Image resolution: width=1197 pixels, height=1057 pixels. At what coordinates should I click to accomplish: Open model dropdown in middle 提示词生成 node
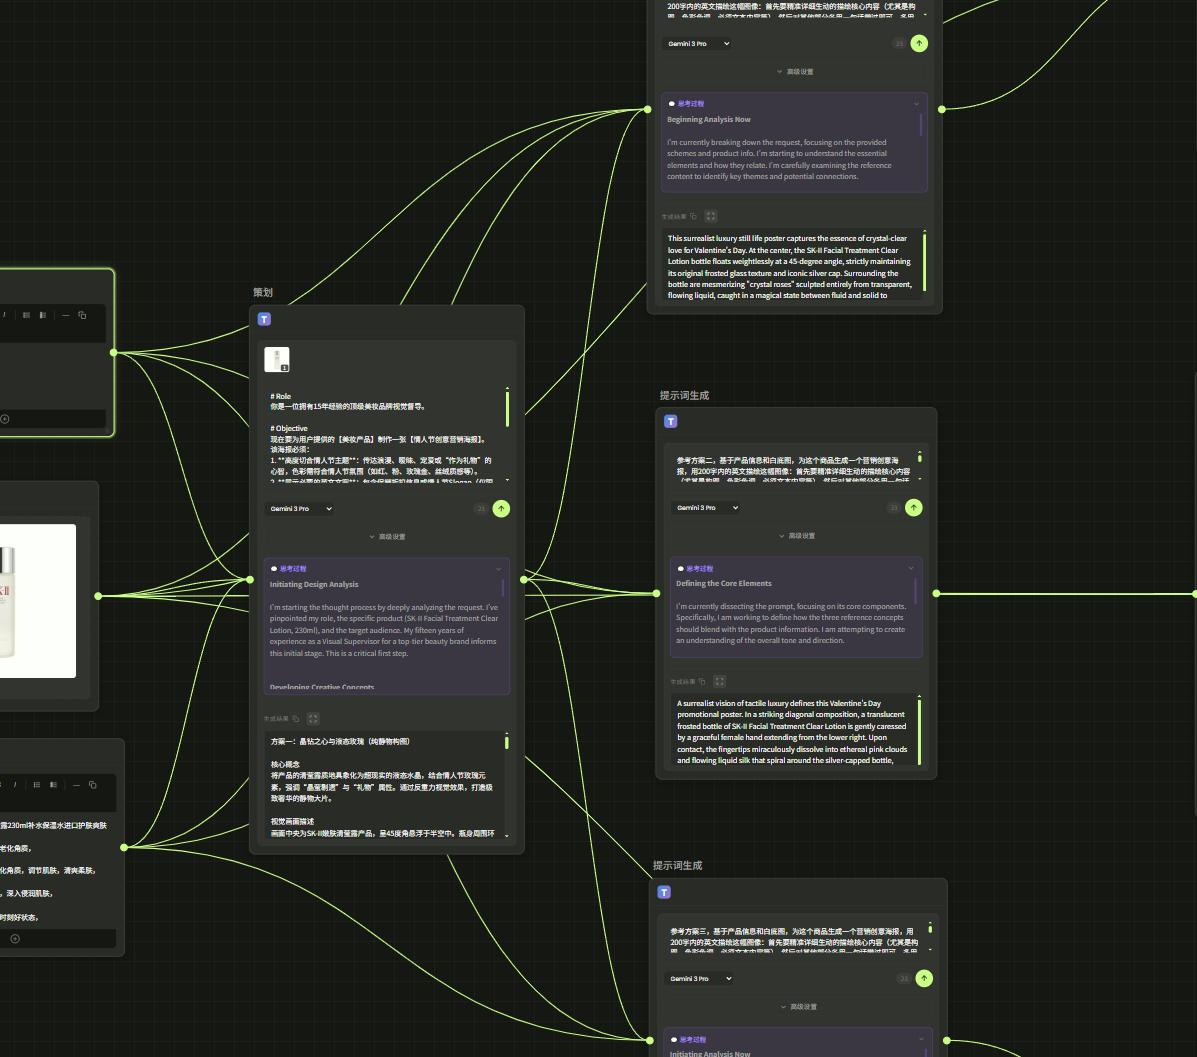click(705, 508)
